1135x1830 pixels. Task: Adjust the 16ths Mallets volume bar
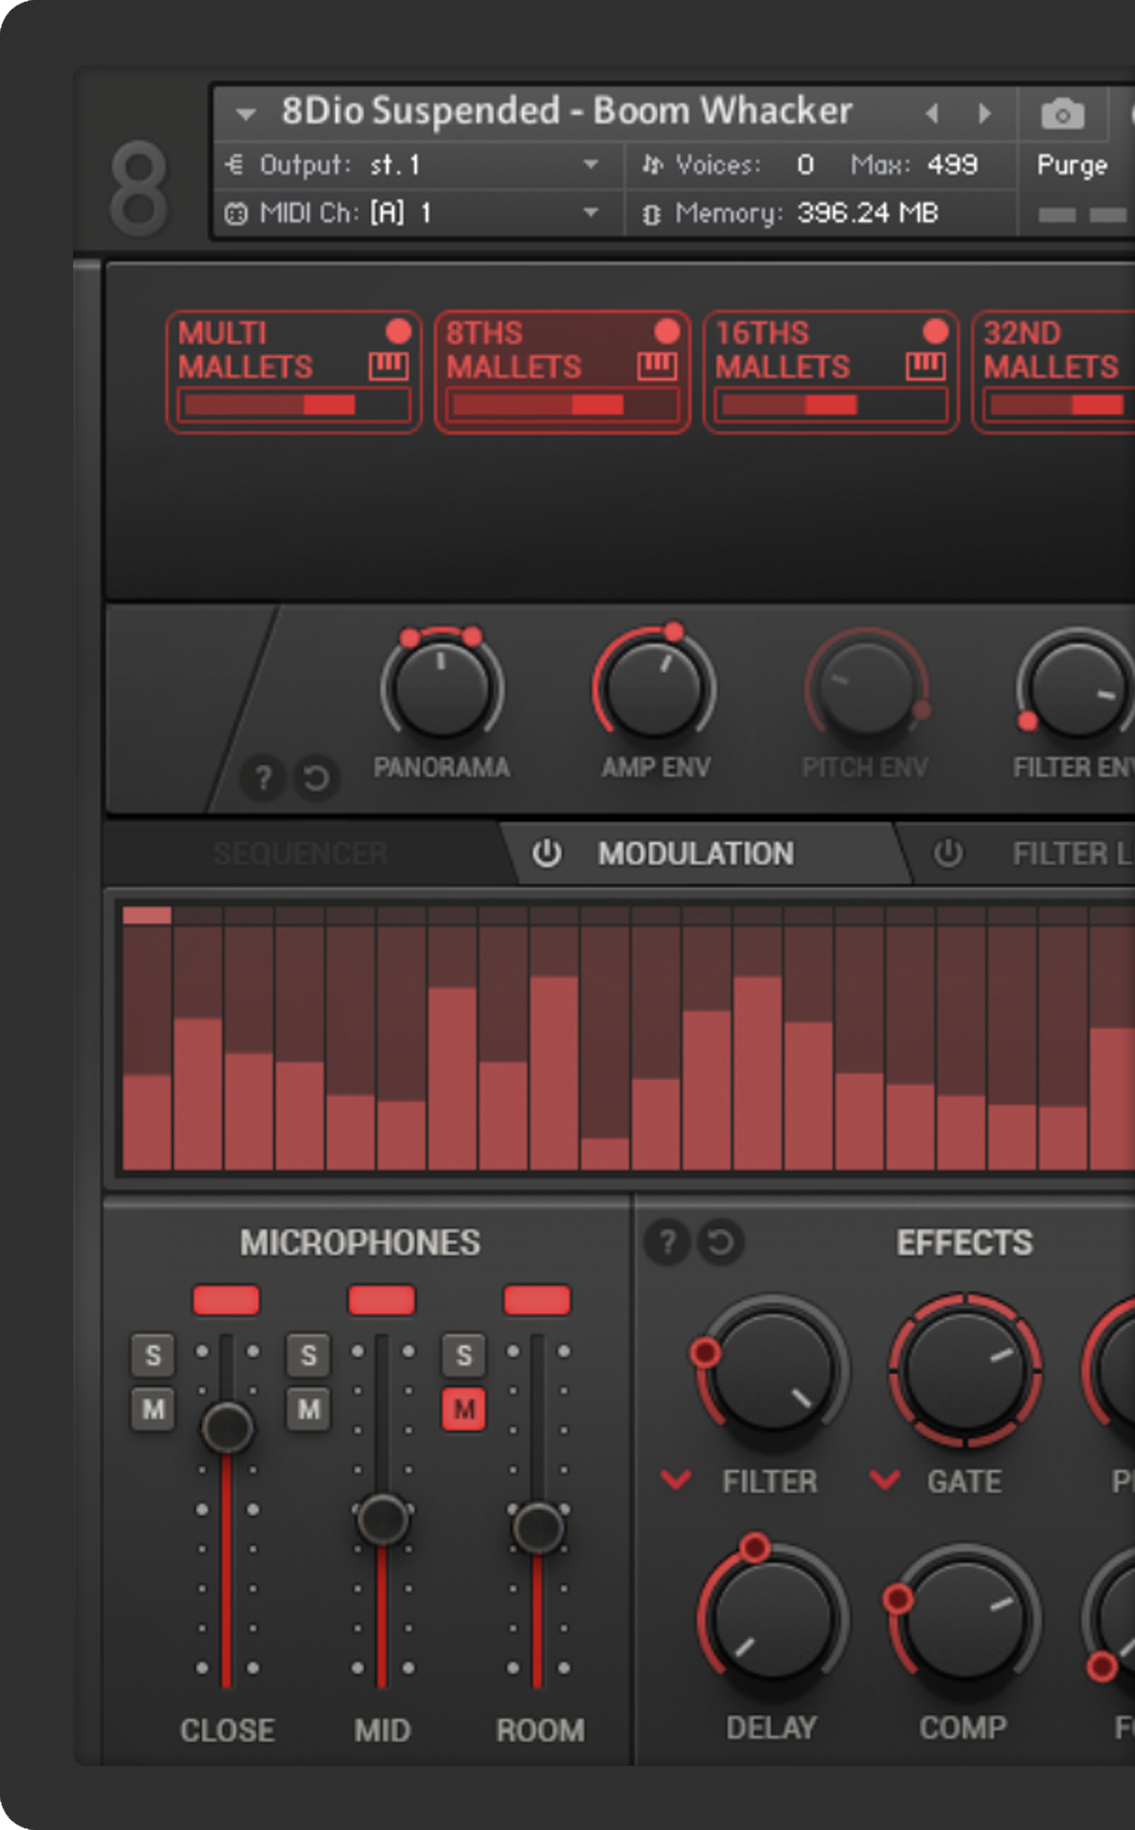pos(831,405)
